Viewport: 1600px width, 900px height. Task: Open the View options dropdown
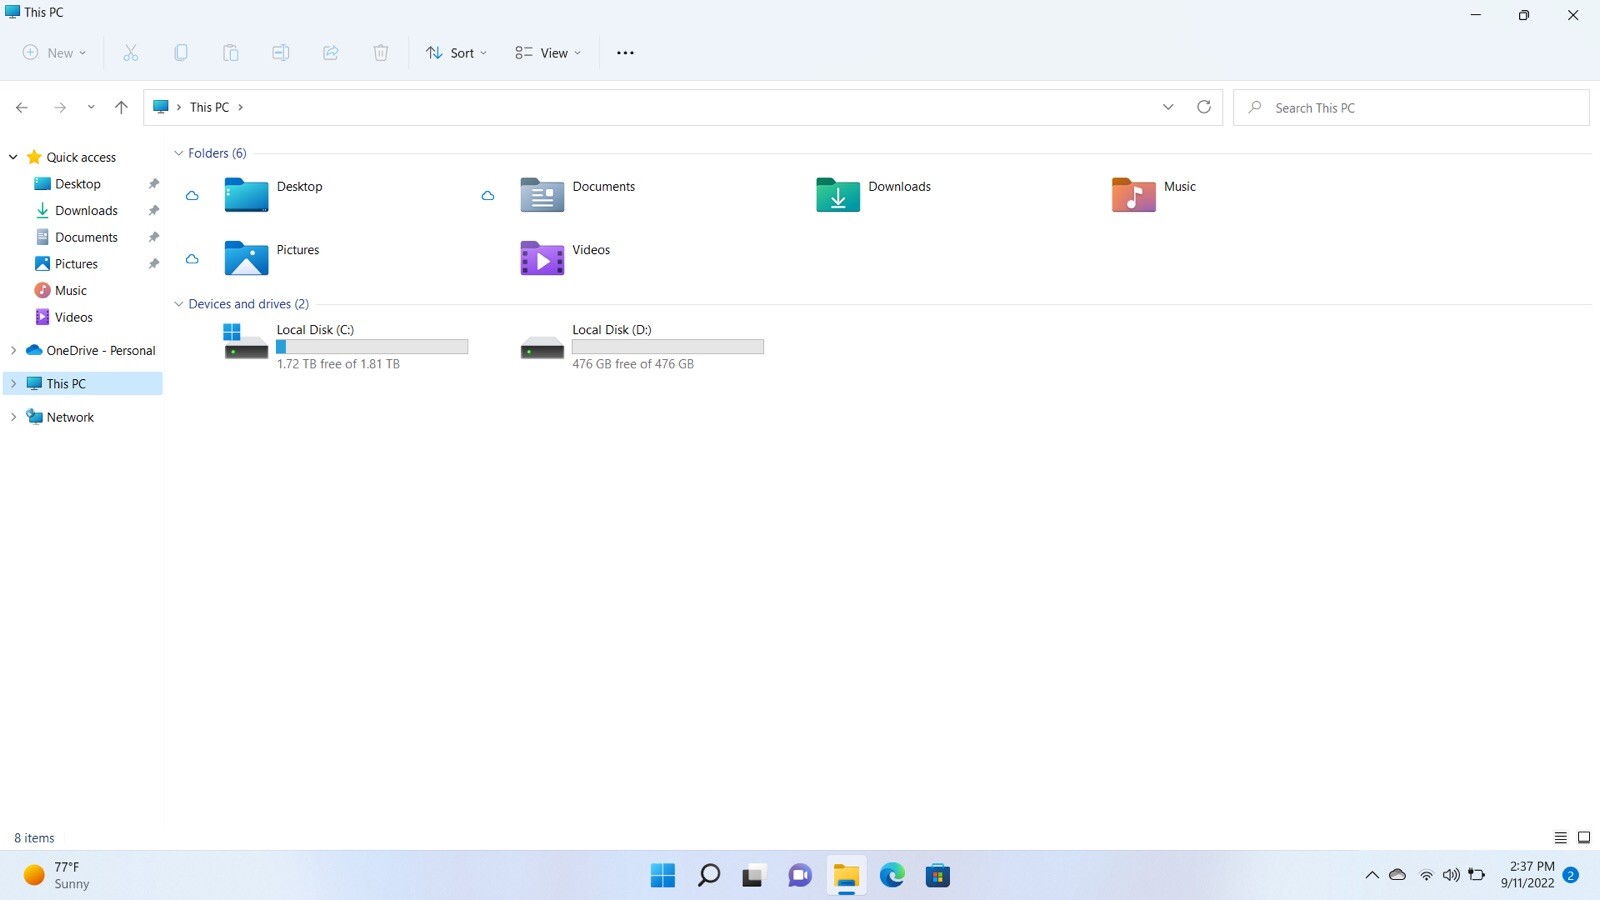pos(548,53)
